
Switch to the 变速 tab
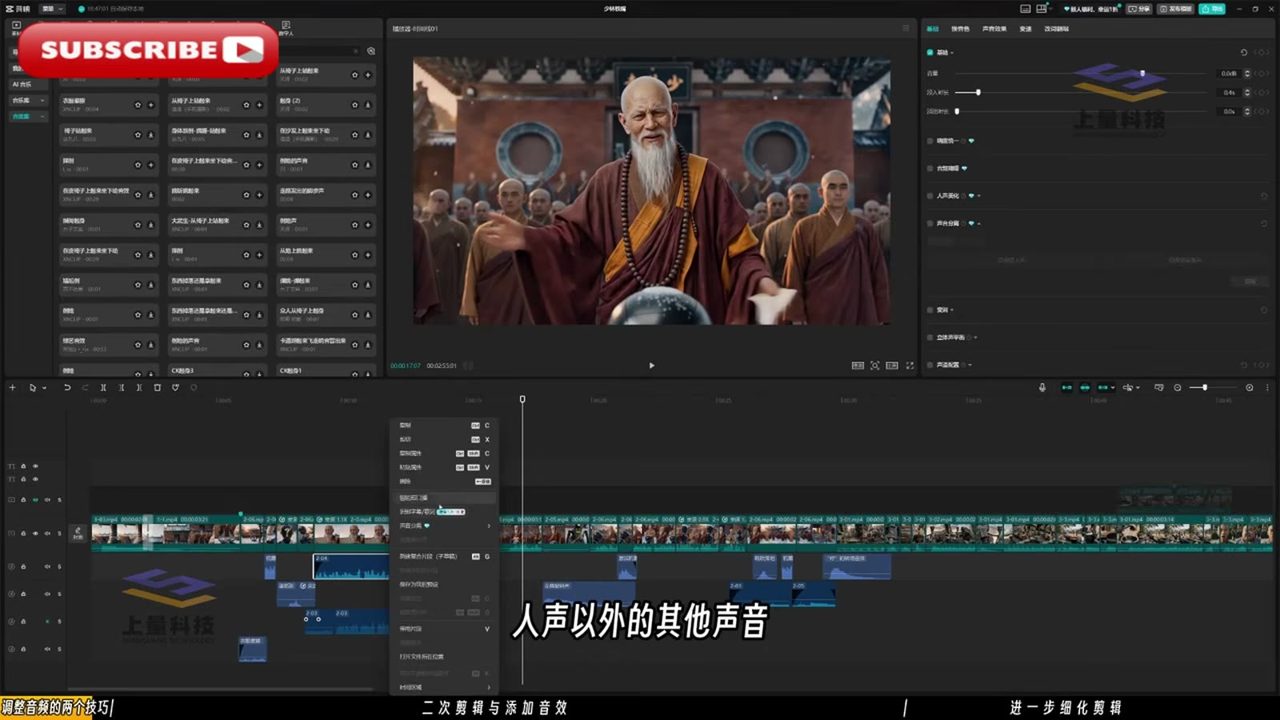[1026, 29]
